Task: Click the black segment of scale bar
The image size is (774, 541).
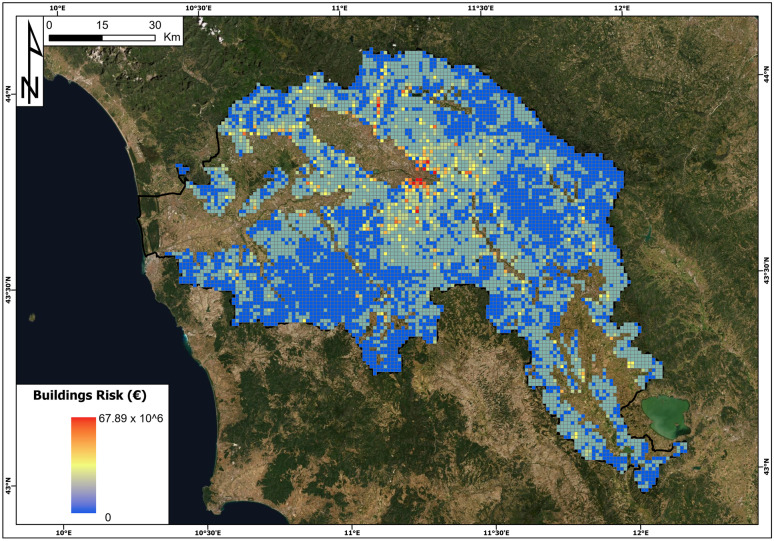Action: click(76, 38)
